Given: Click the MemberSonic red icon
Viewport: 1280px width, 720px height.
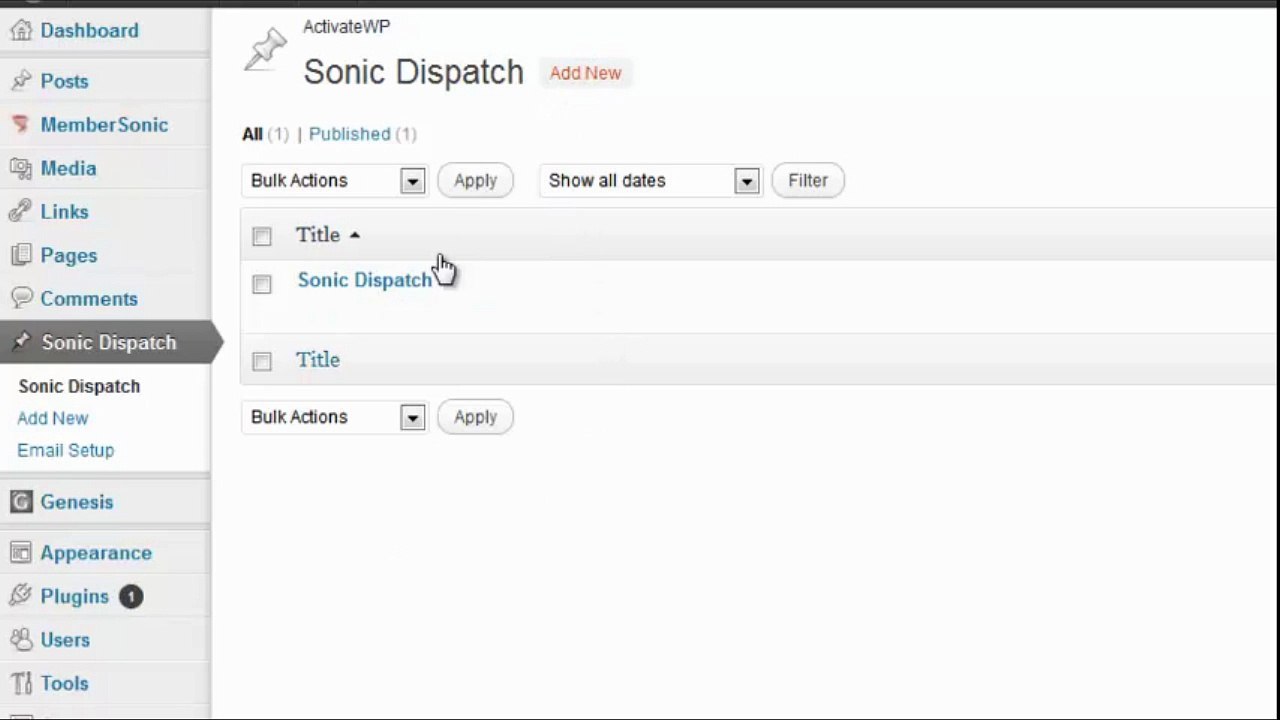Looking at the screenshot, I should click(20, 125).
